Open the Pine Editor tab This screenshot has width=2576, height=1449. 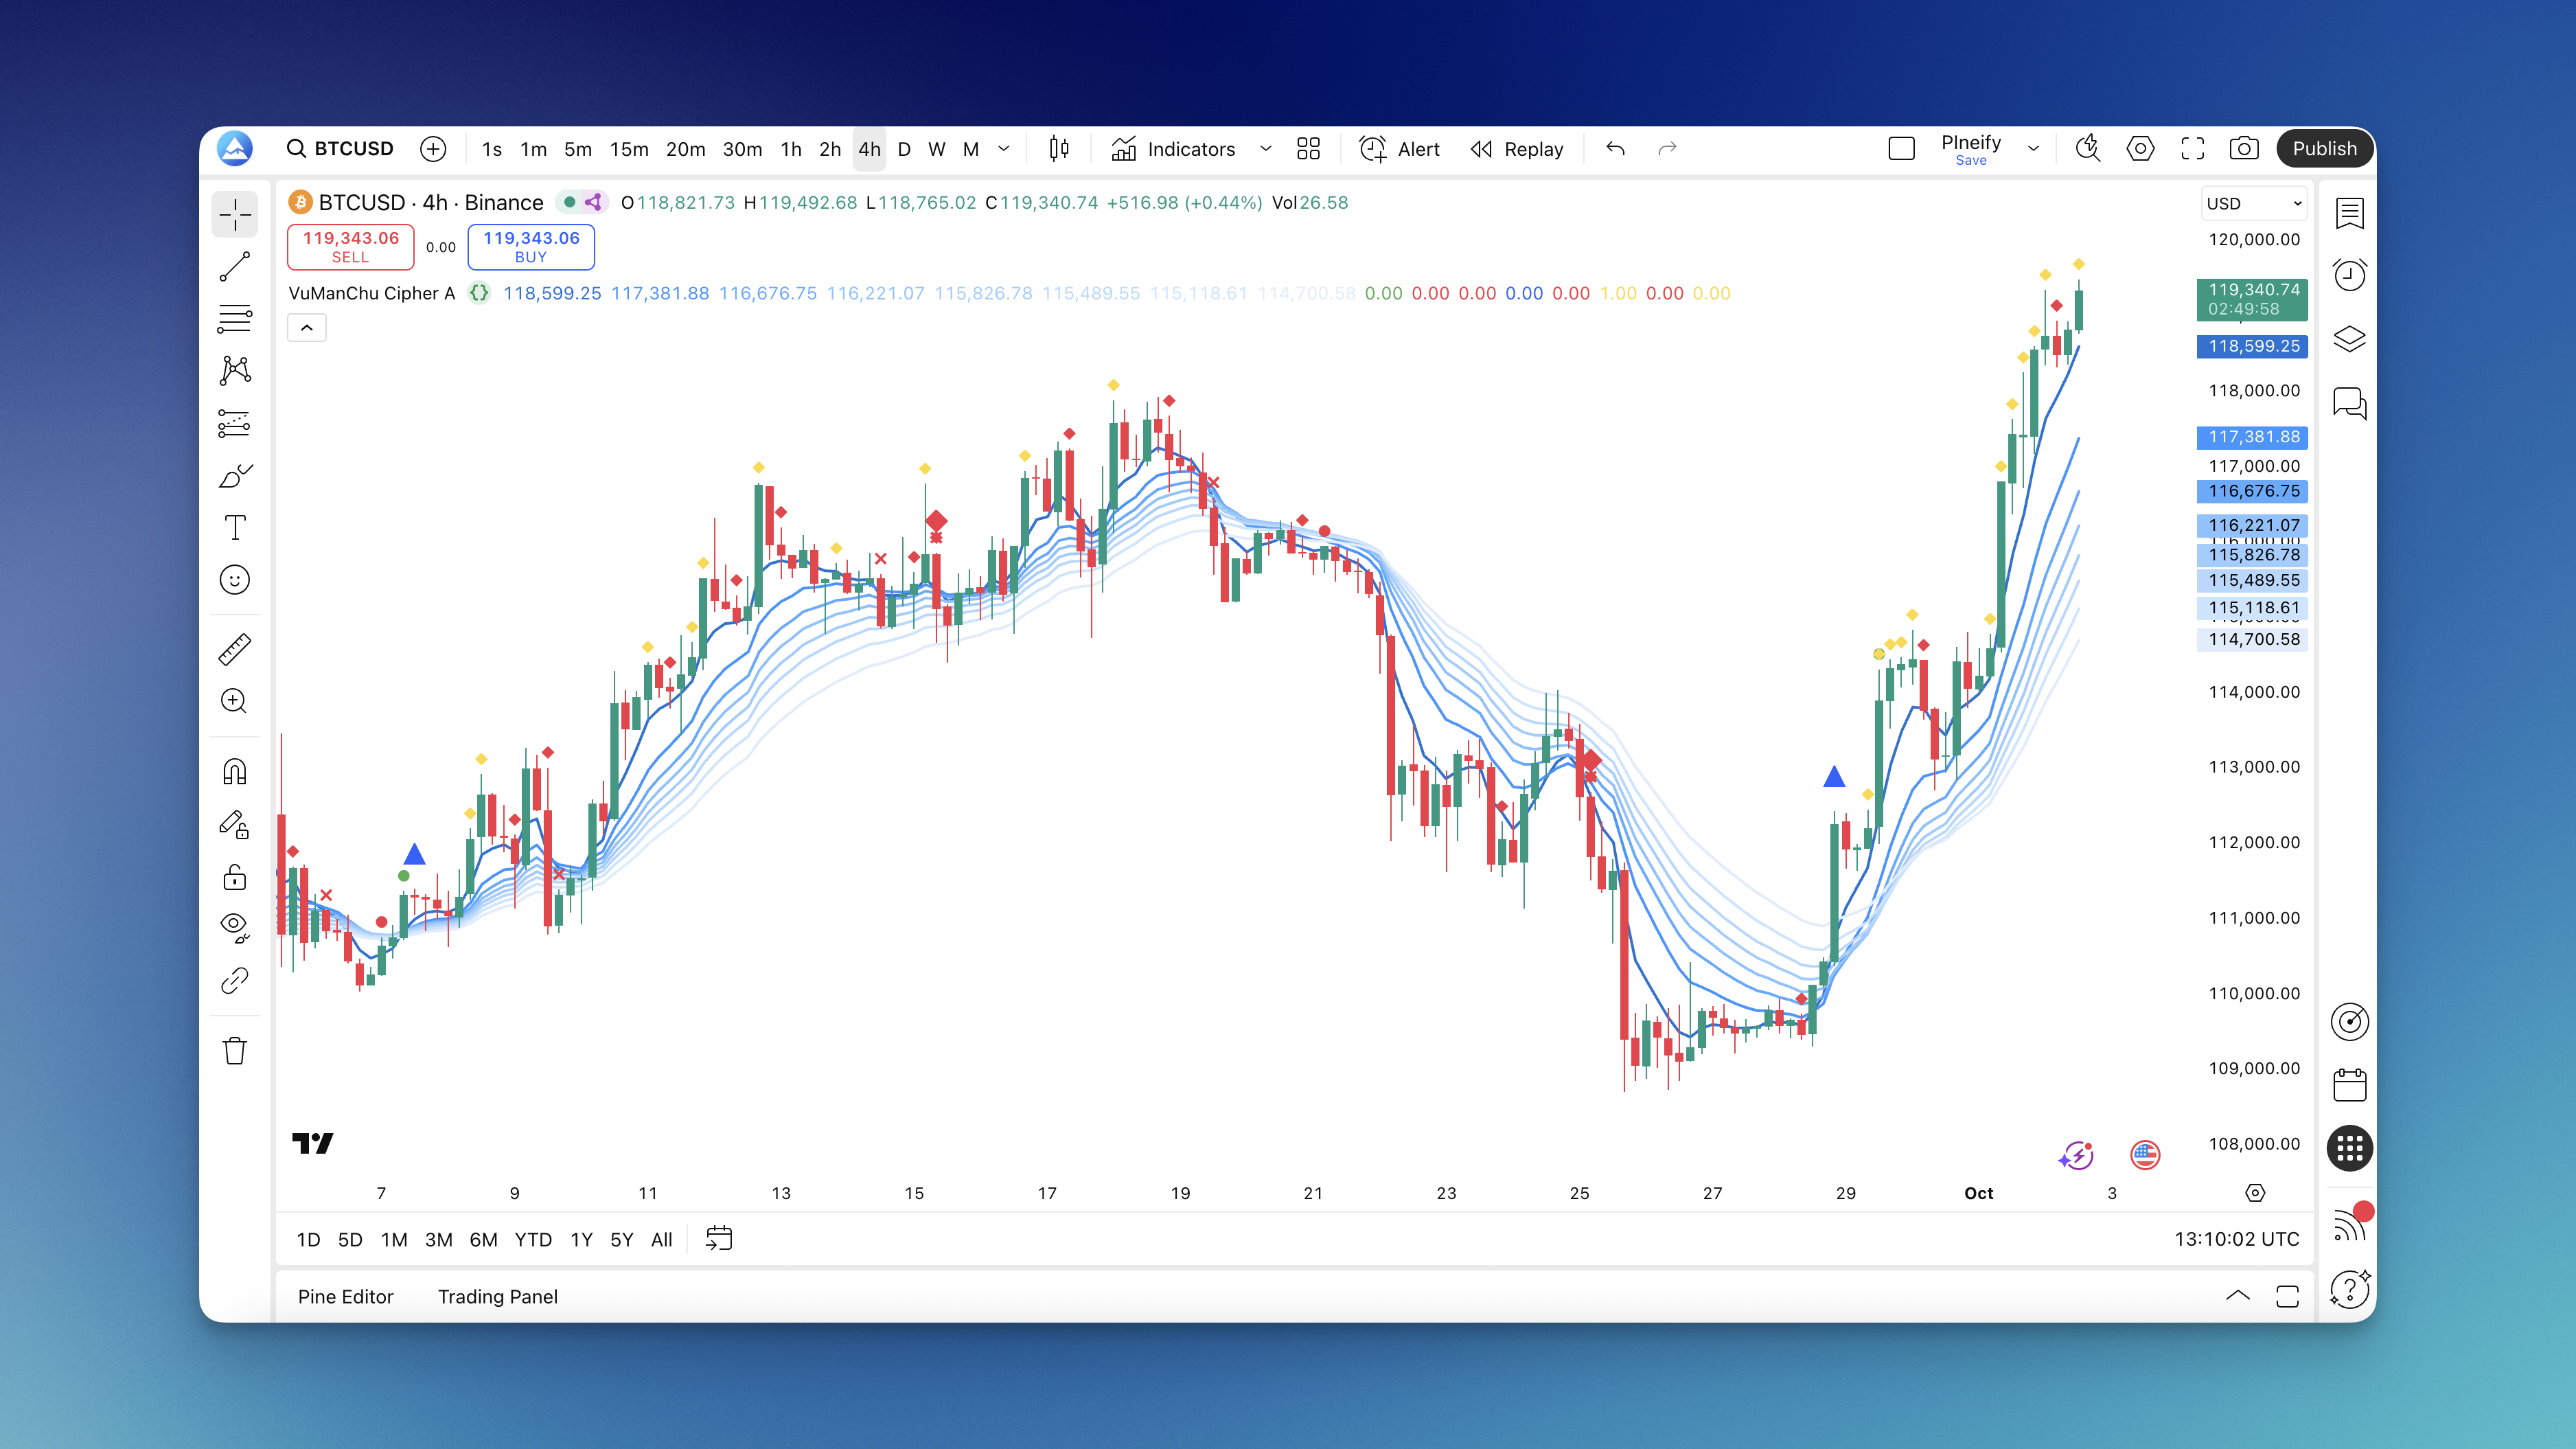point(345,1296)
